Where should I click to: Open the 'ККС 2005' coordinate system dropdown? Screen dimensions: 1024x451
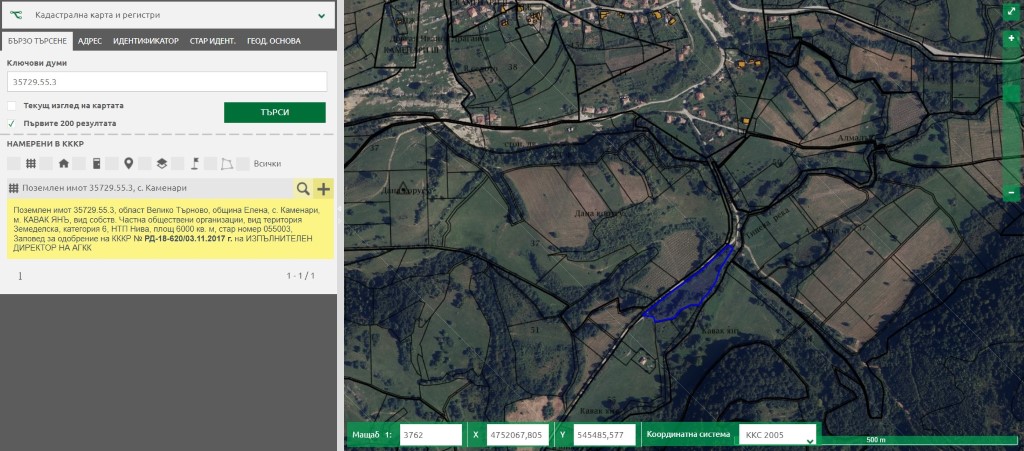pyautogui.click(x=777, y=435)
